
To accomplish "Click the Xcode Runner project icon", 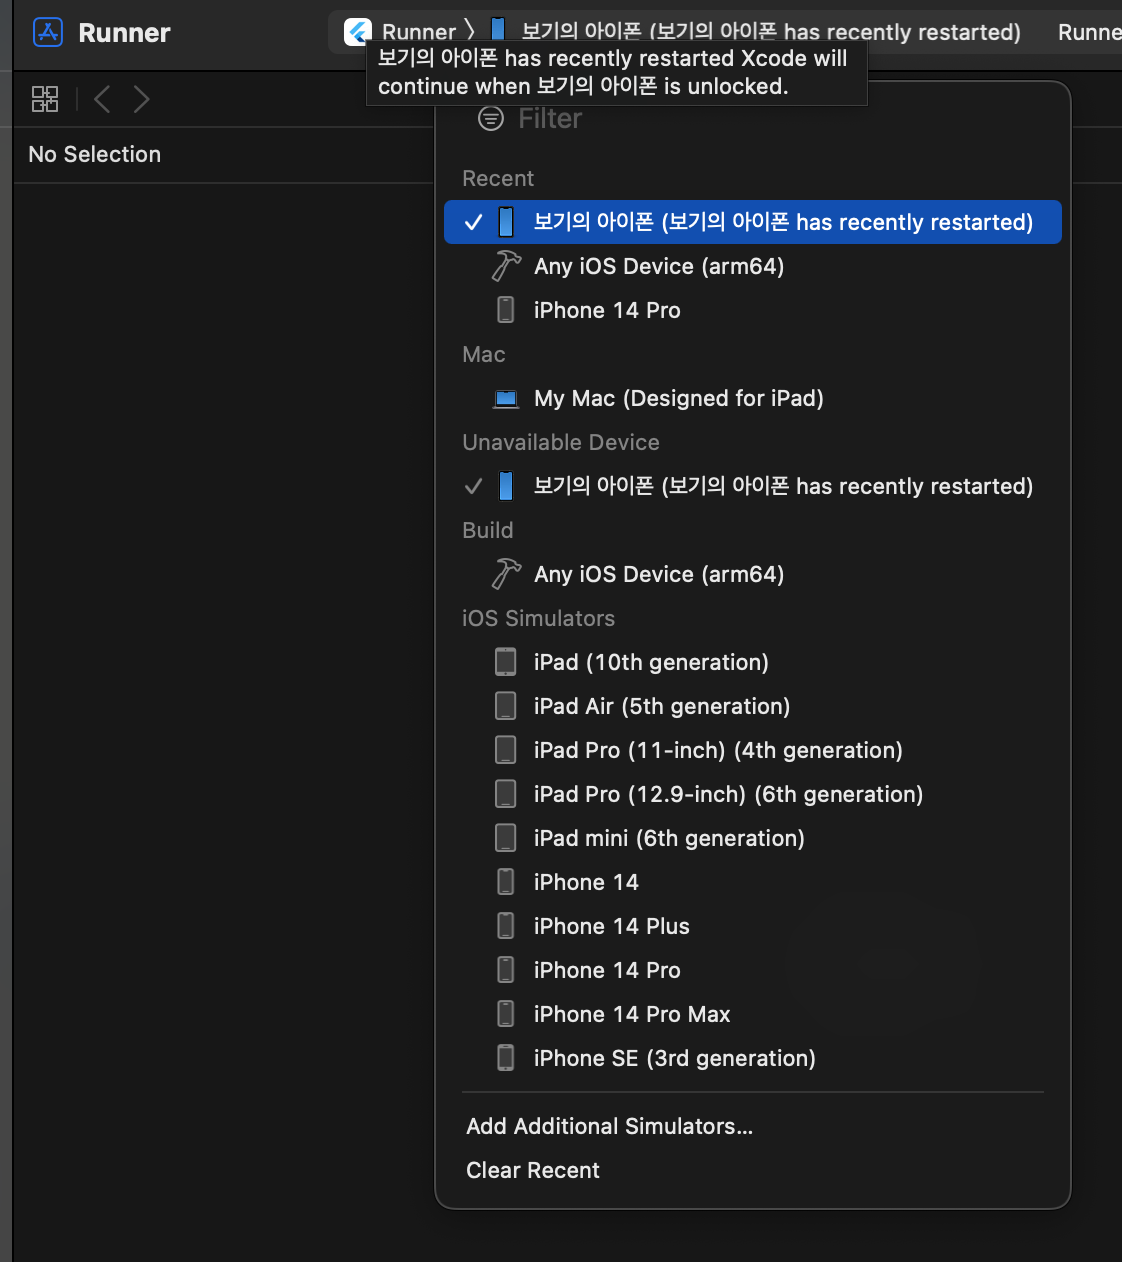I will pyautogui.click(x=48, y=32).
